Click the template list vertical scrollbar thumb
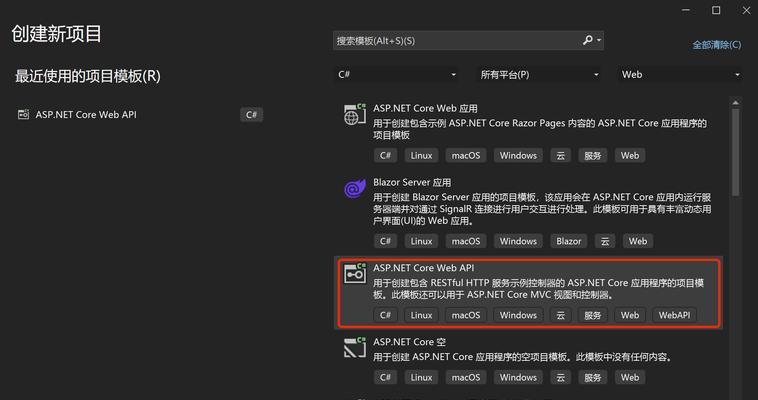The height and width of the screenshot is (400, 758). click(x=735, y=152)
